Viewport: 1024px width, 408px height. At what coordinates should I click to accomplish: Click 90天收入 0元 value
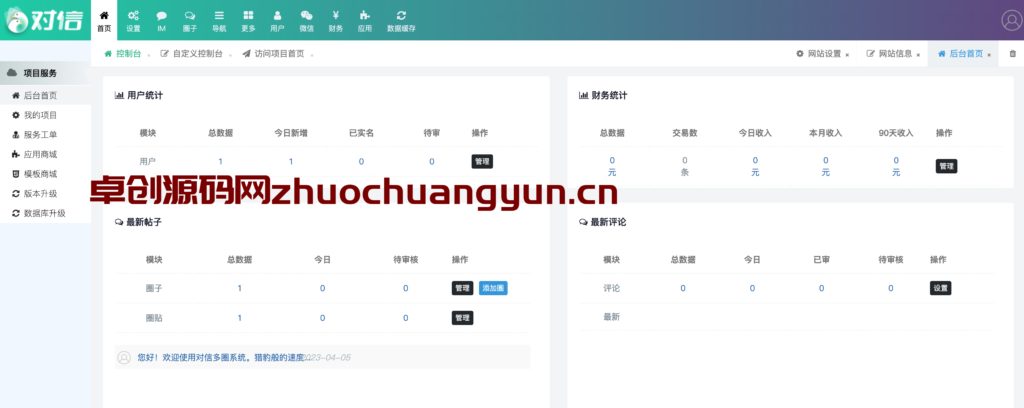(896, 166)
